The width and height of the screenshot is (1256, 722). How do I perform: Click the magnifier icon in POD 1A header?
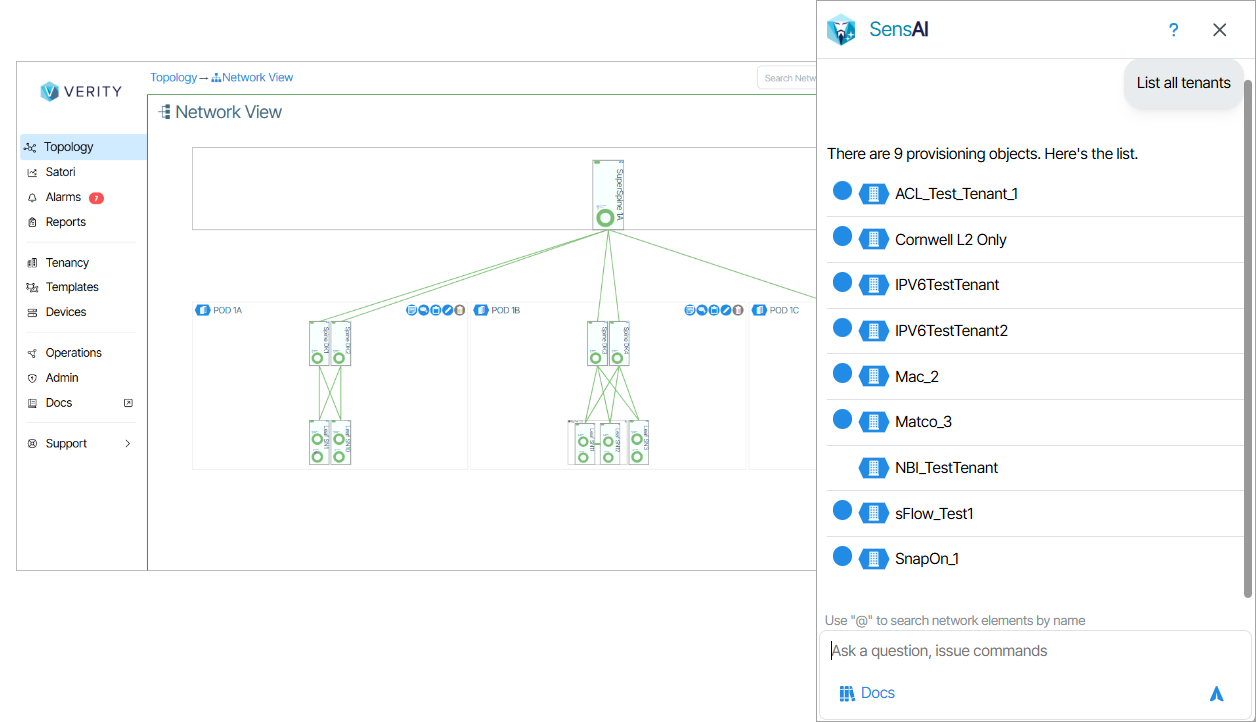pyautogui.click(x=423, y=311)
